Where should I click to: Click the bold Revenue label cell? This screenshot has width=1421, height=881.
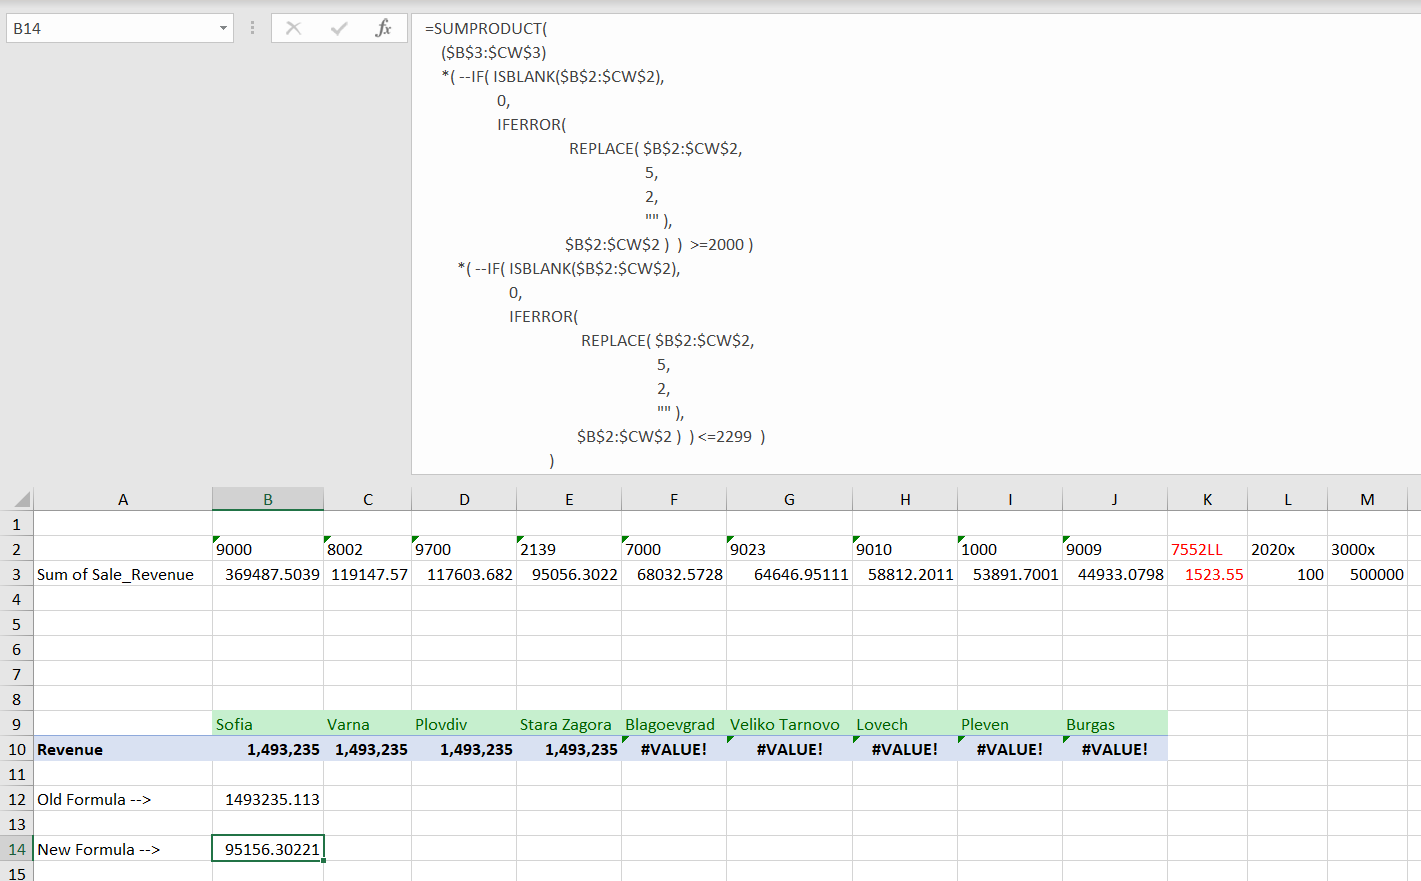coord(123,749)
